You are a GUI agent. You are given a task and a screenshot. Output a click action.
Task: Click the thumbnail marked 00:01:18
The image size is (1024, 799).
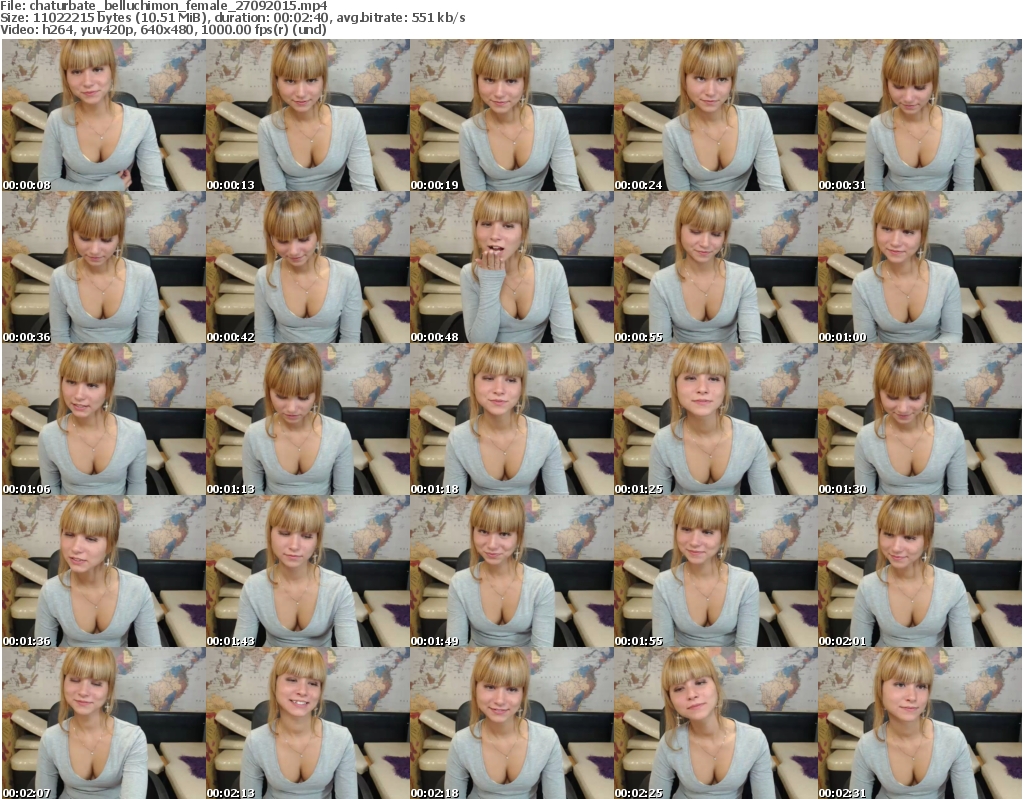tap(512, 419)
